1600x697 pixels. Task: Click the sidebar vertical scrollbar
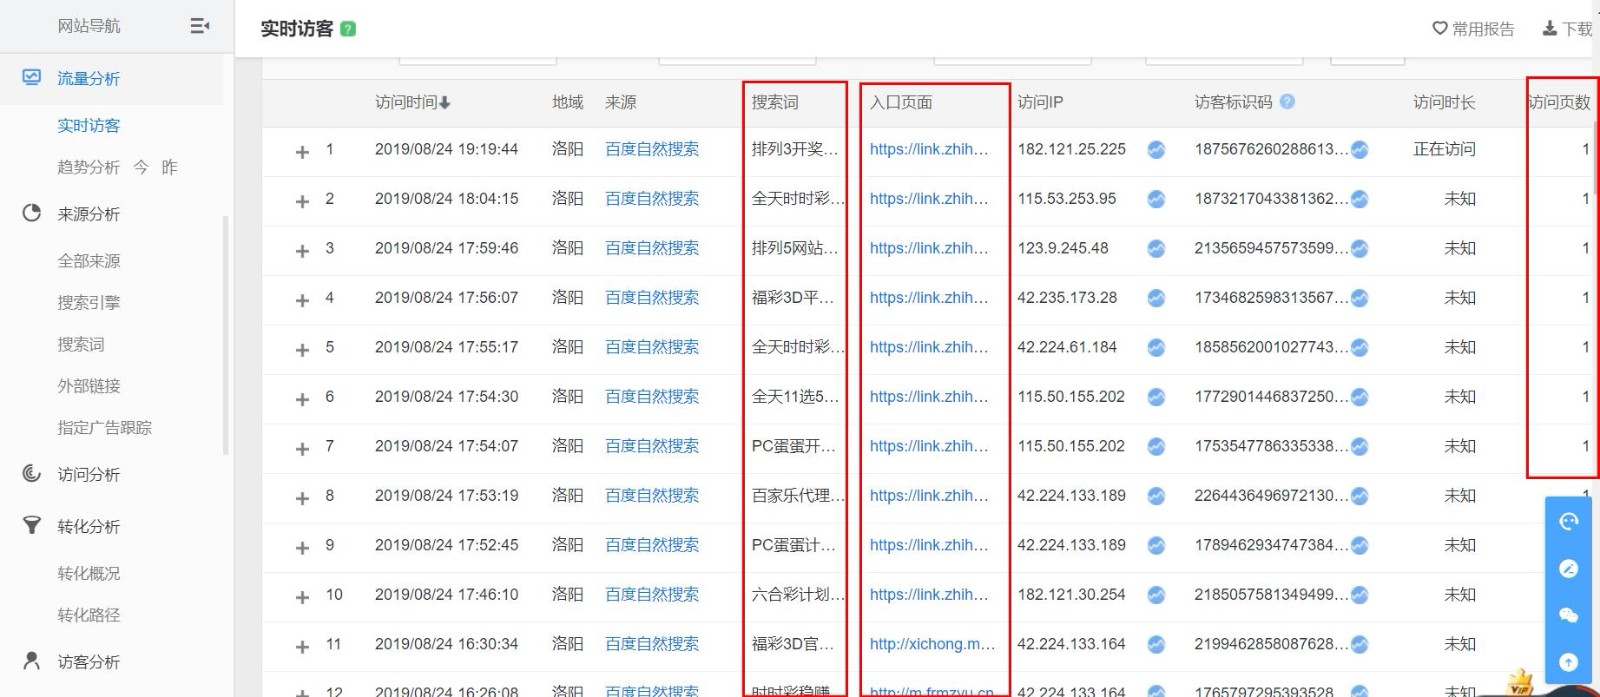tap(225, 335)
